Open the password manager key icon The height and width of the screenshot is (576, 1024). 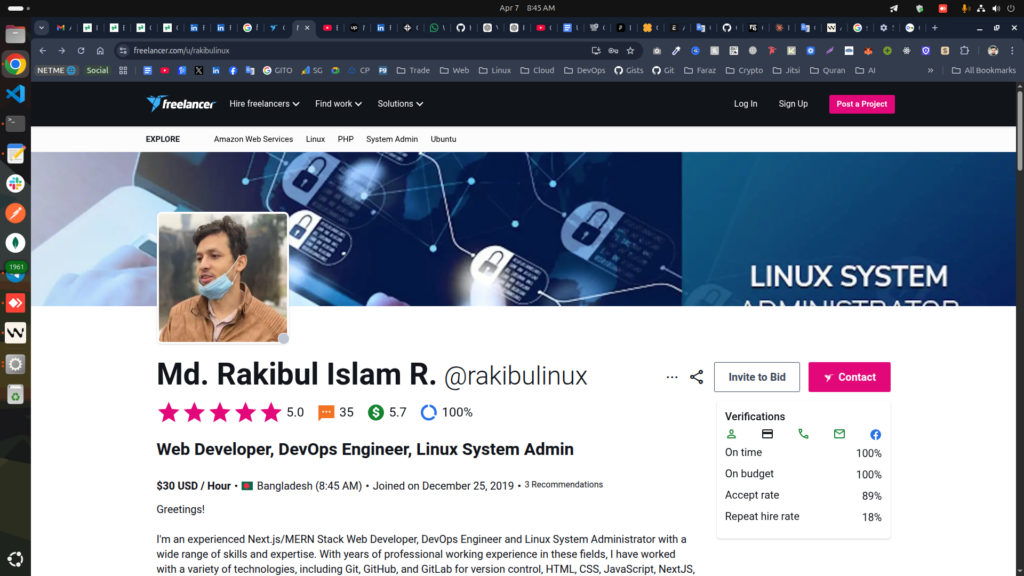(613, 50)
